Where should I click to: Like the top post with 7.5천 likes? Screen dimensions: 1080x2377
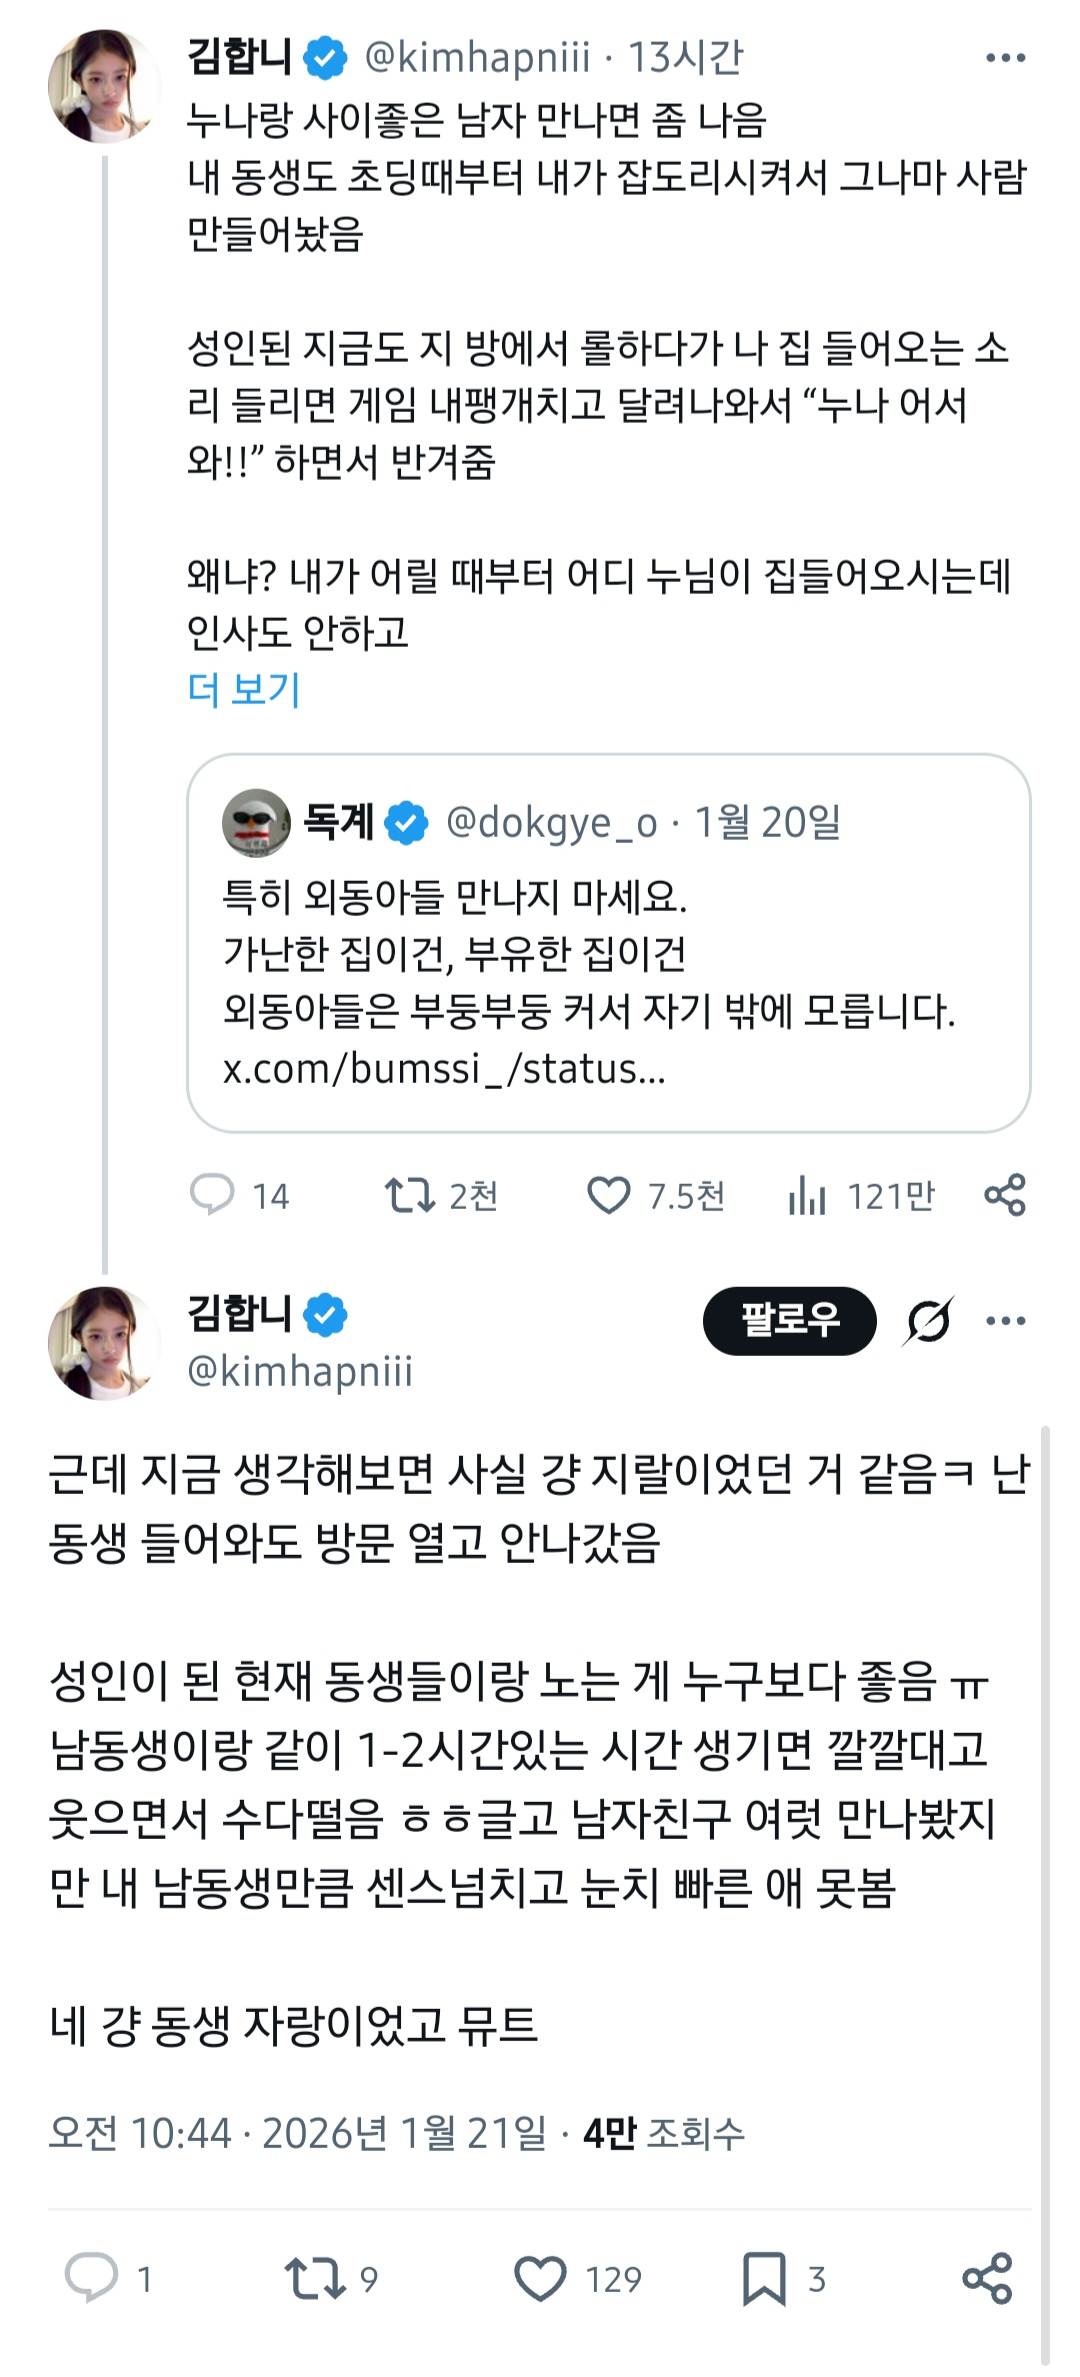(609, 1195)
